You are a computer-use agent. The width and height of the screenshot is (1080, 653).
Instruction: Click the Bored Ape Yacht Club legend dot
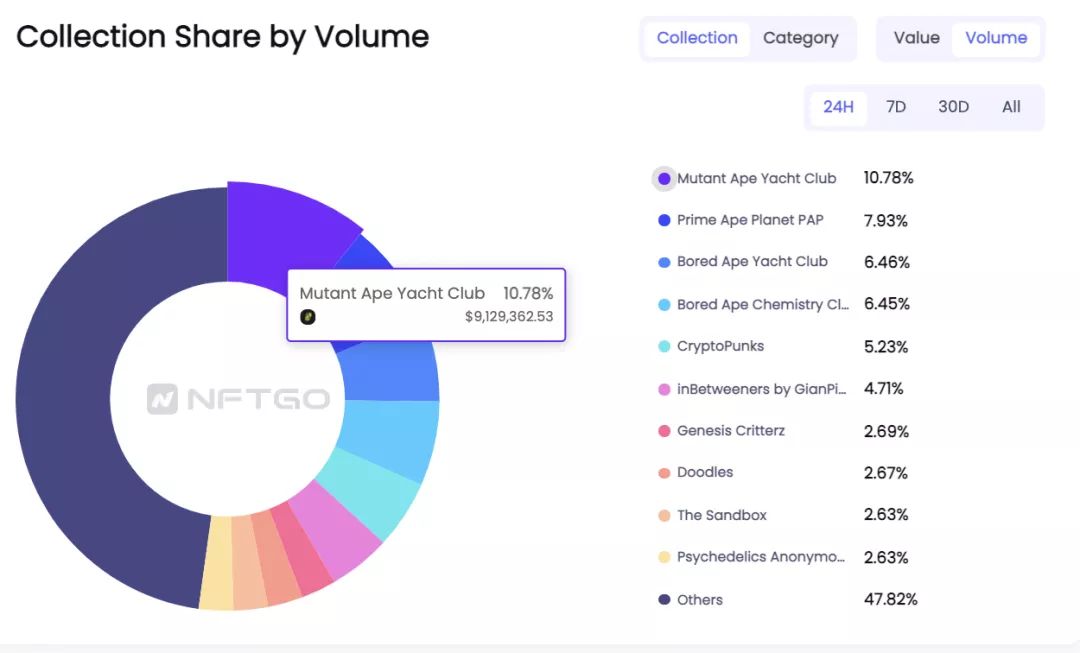pyautogui.click(x=664, y=262)
